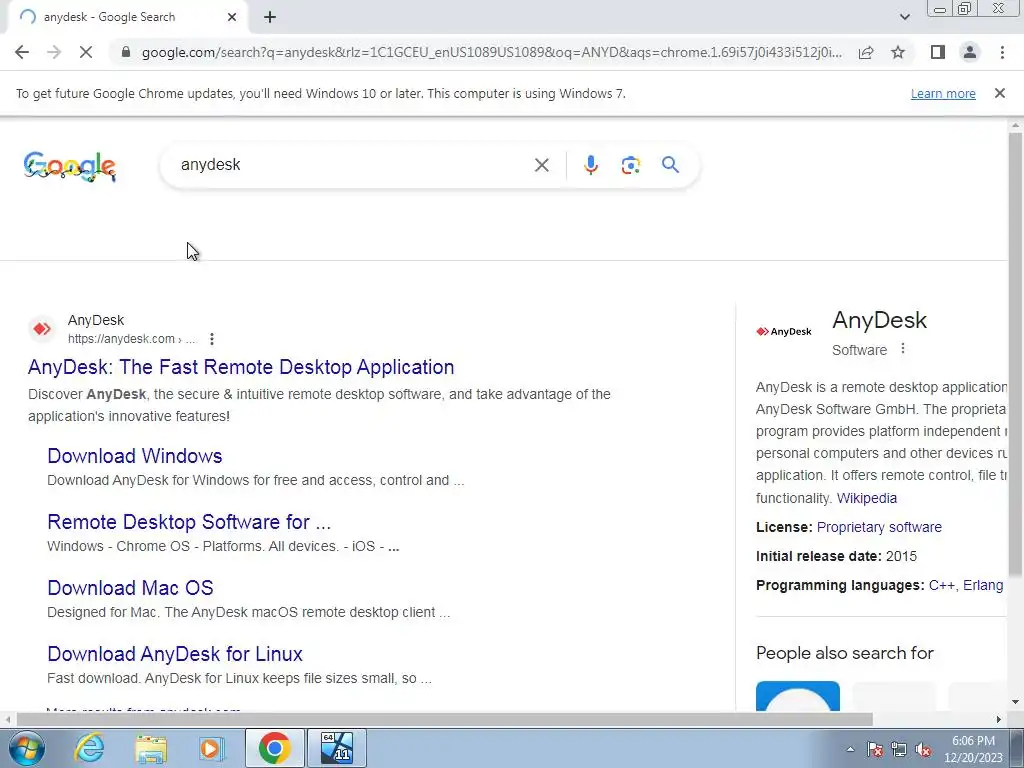Viewport: 1024px width, 768px height.
Task: Click the vertical scrollbar down arrow
Action: point(1015,702)
